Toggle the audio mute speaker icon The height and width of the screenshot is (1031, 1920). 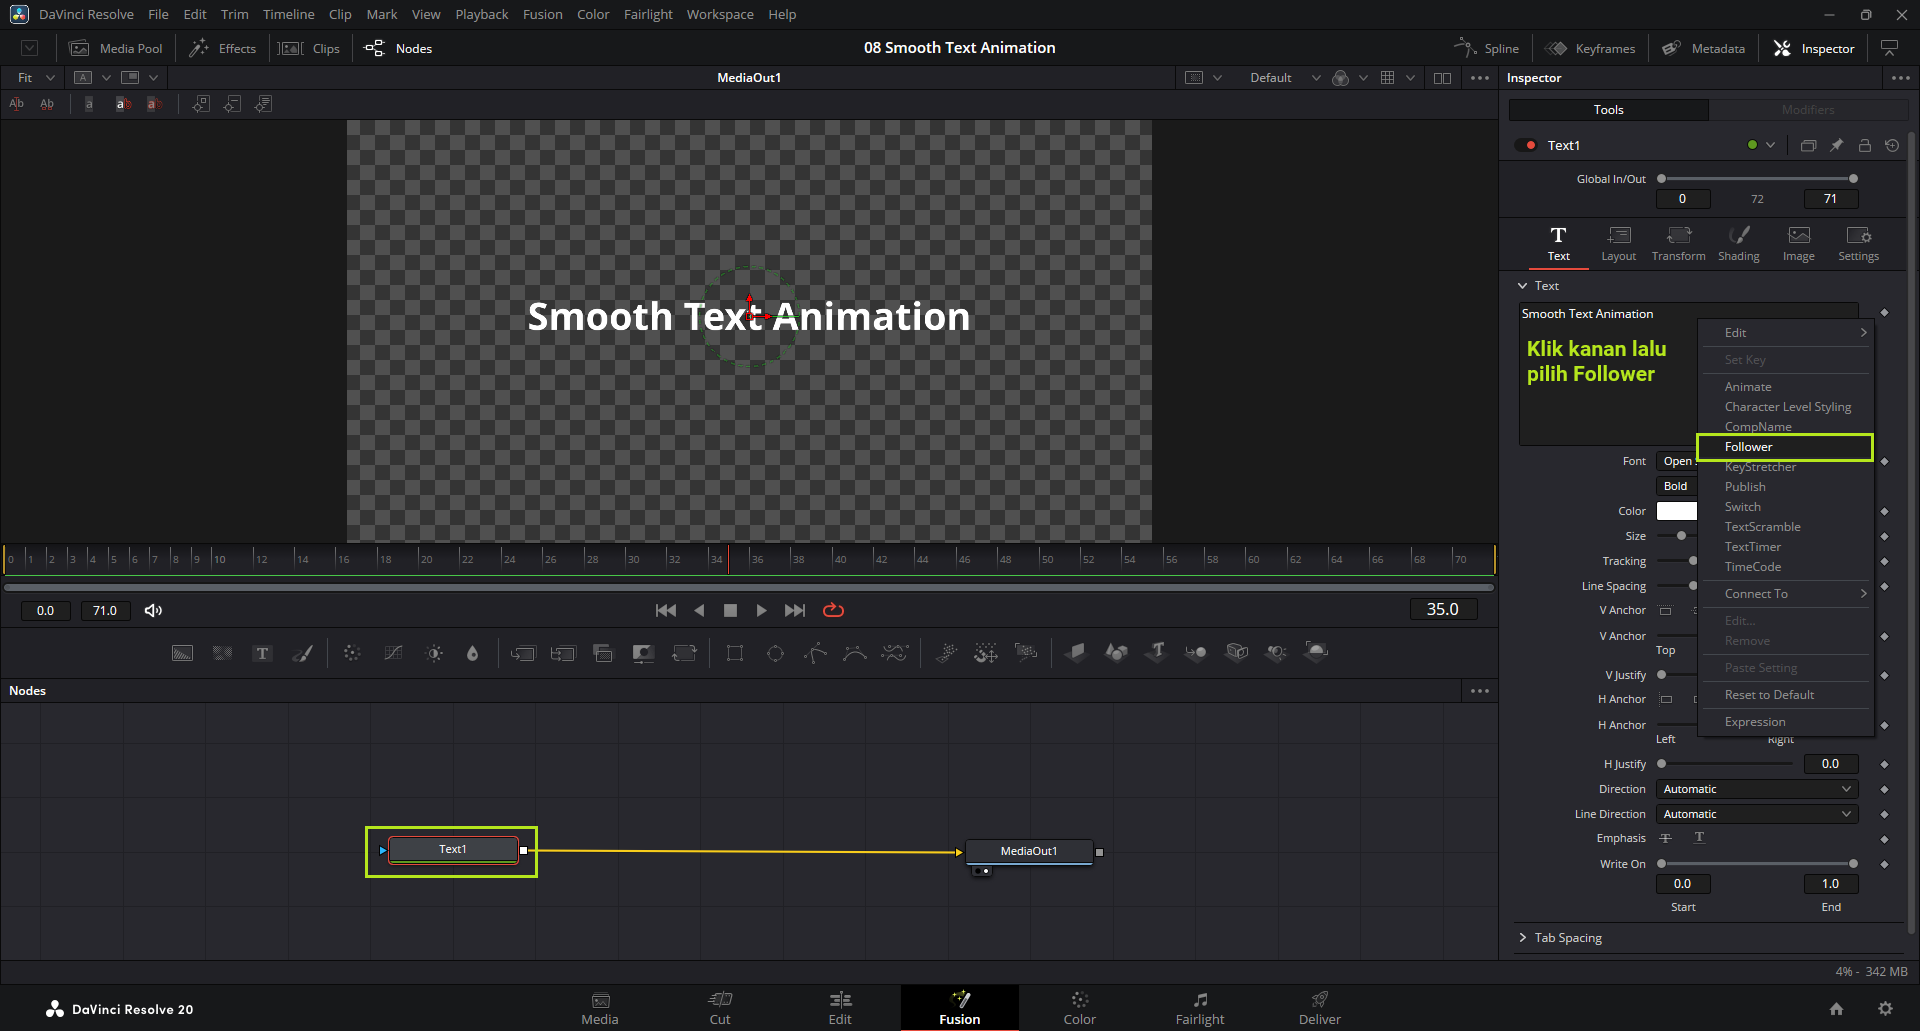[x=153, y=610]
